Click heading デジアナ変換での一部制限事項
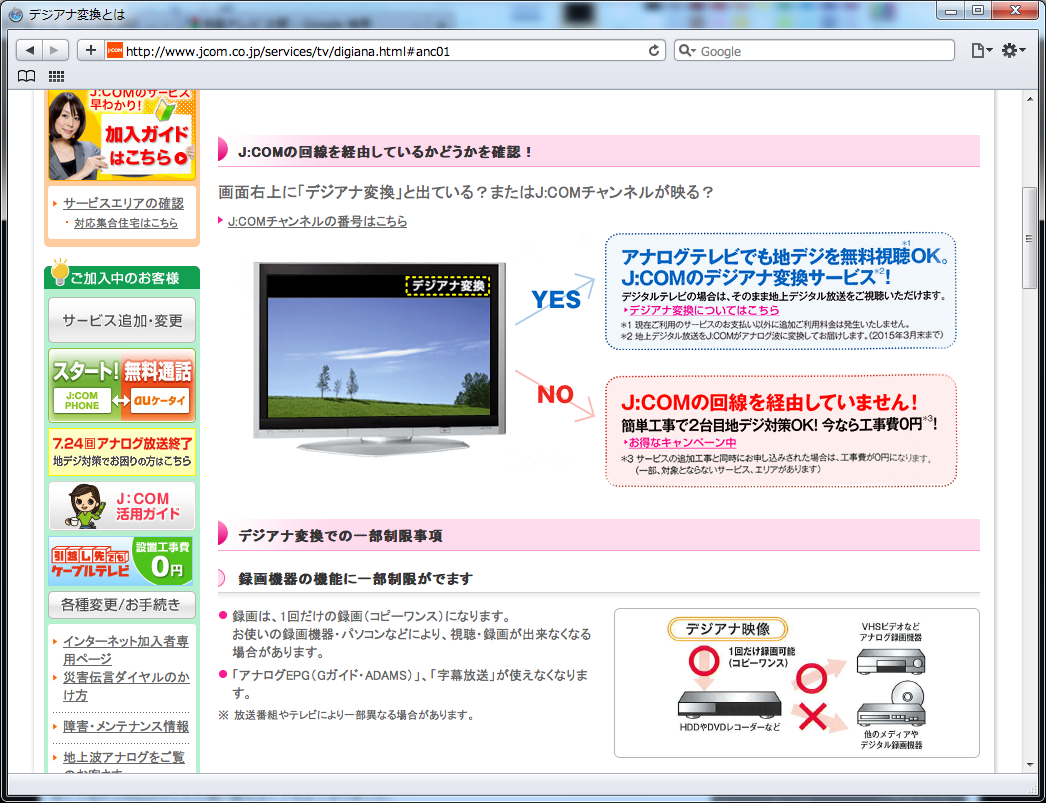Viewport: 1046px width, 803px height. point(340,536)
